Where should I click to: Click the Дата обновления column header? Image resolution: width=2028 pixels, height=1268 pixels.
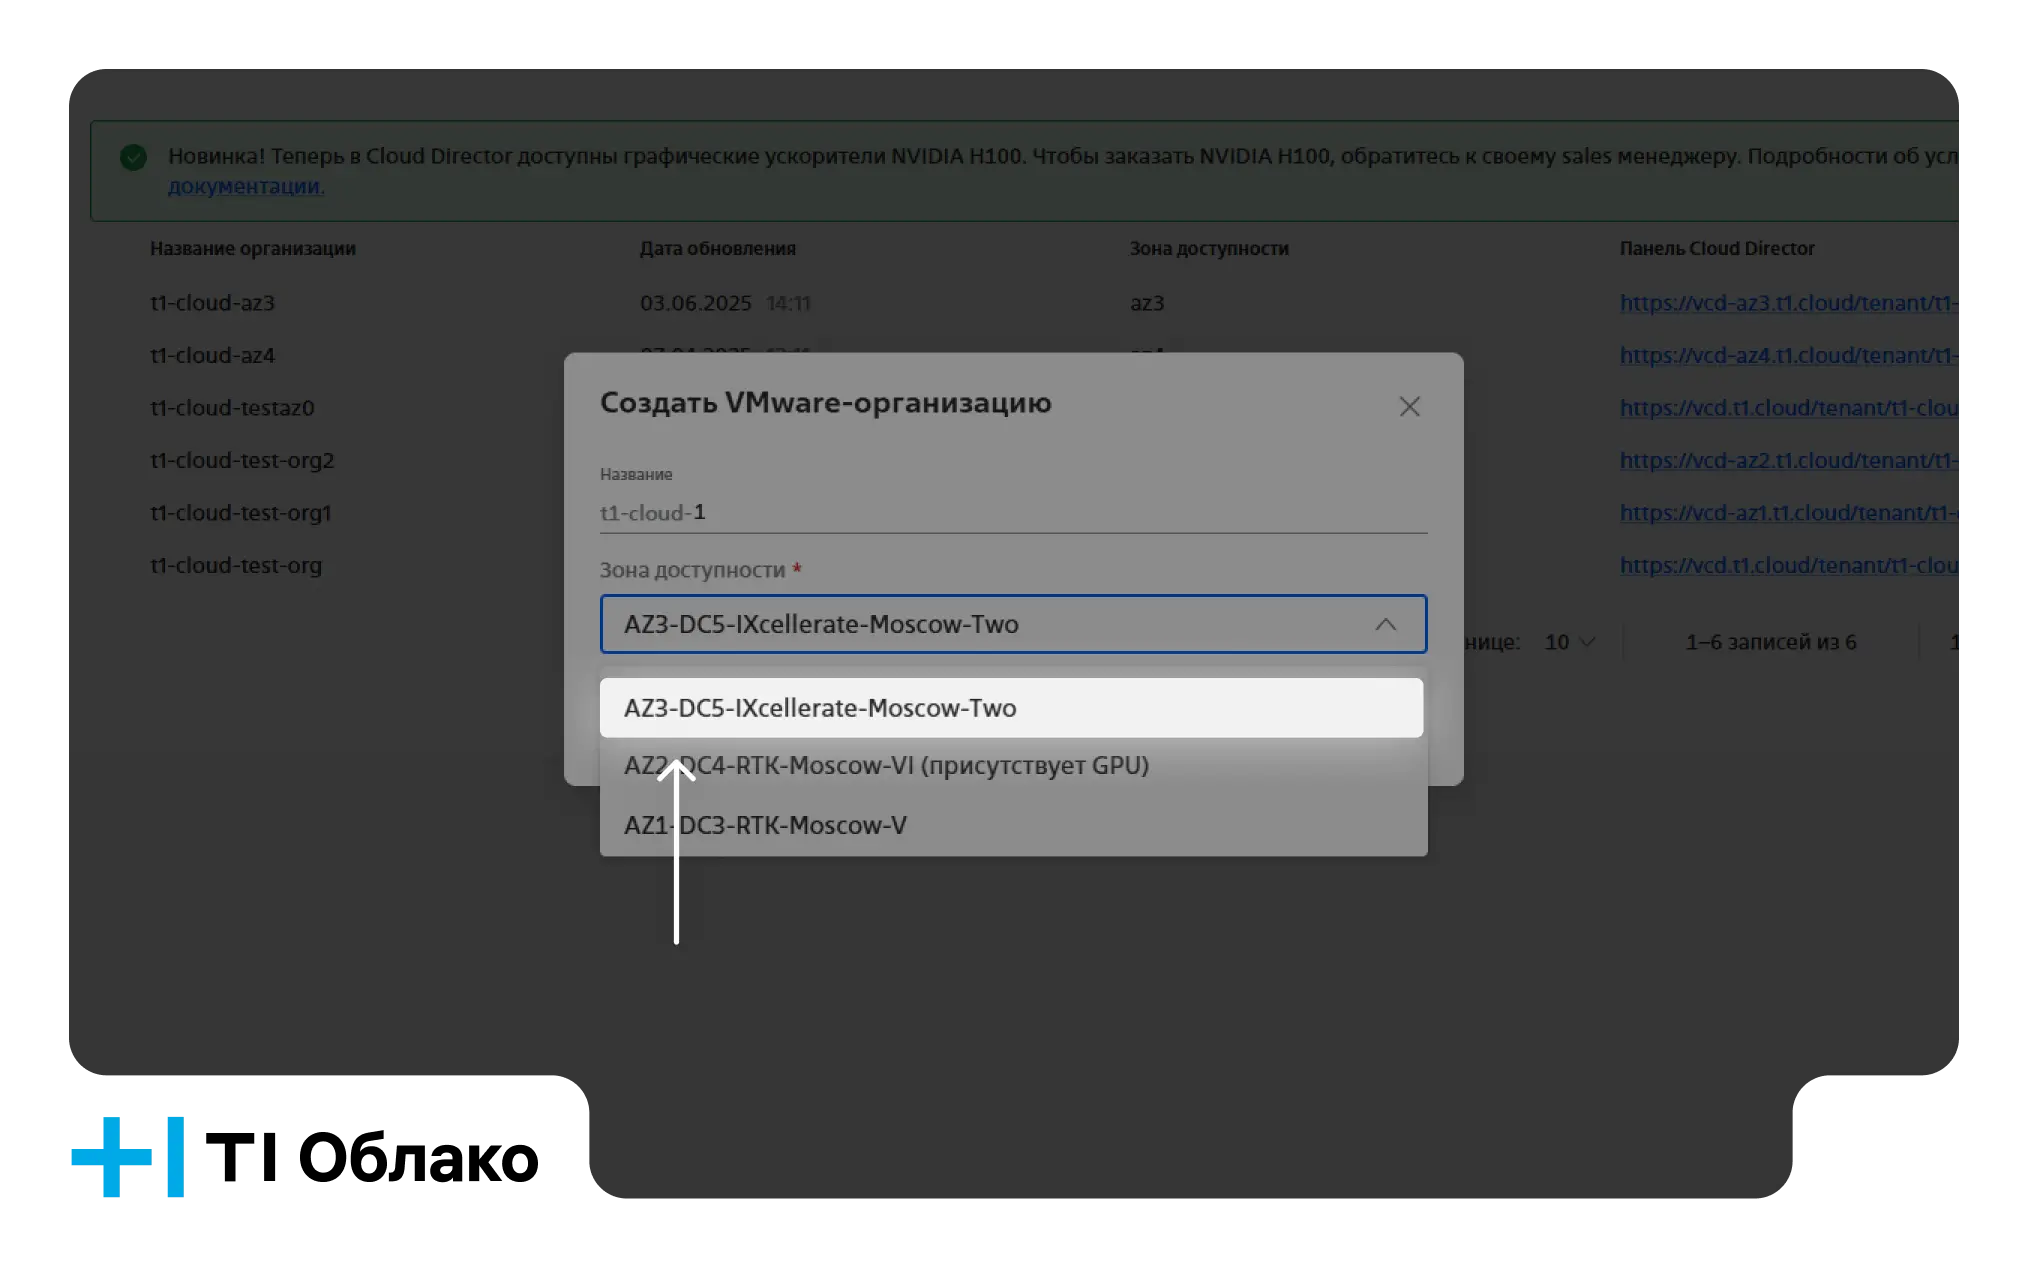(718, 248)
